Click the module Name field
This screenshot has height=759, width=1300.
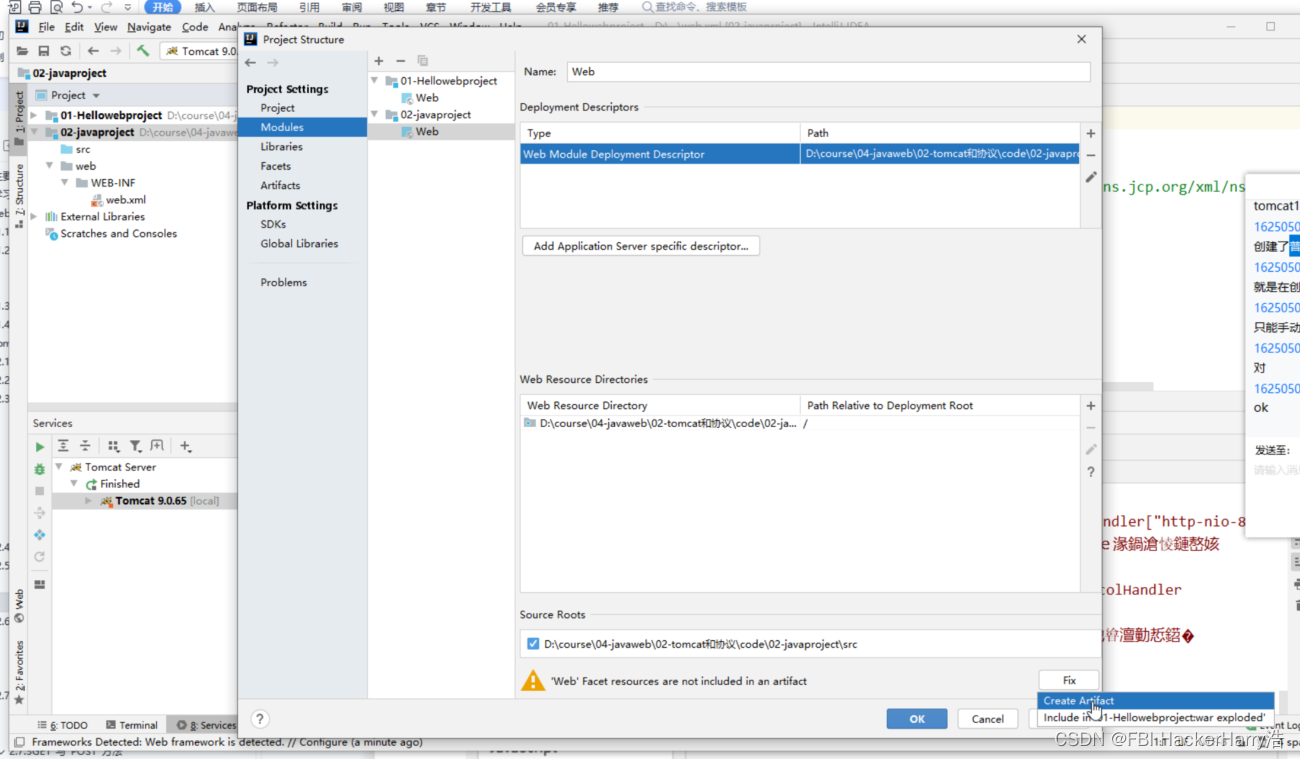[828, 72]
